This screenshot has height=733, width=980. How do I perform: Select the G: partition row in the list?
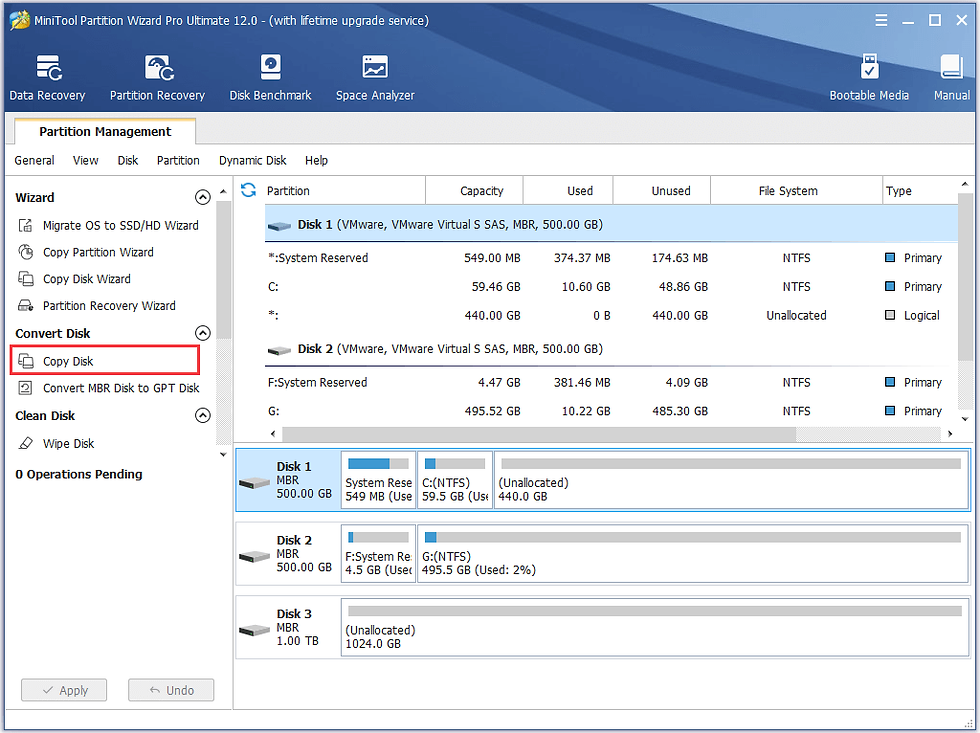pos(611,411)
